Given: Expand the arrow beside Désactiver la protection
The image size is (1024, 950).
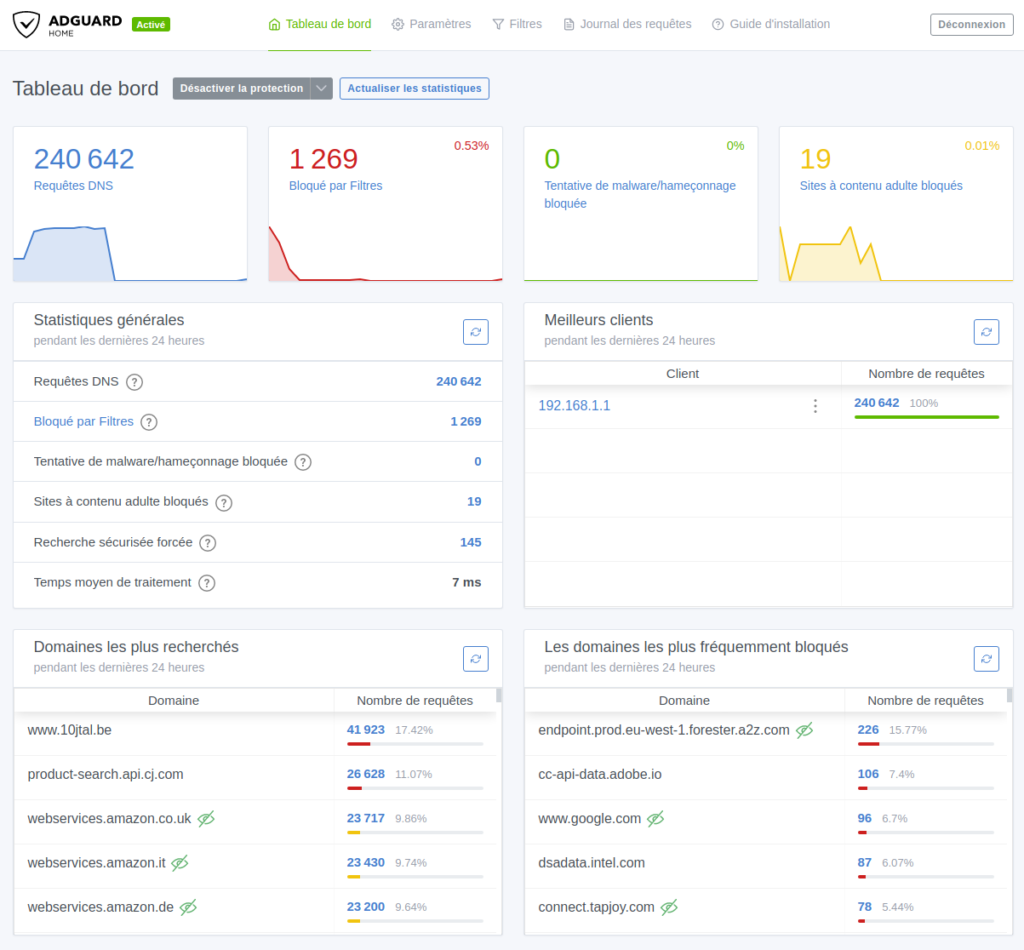Looking at the screenshot, I should (x=321, y=88).
